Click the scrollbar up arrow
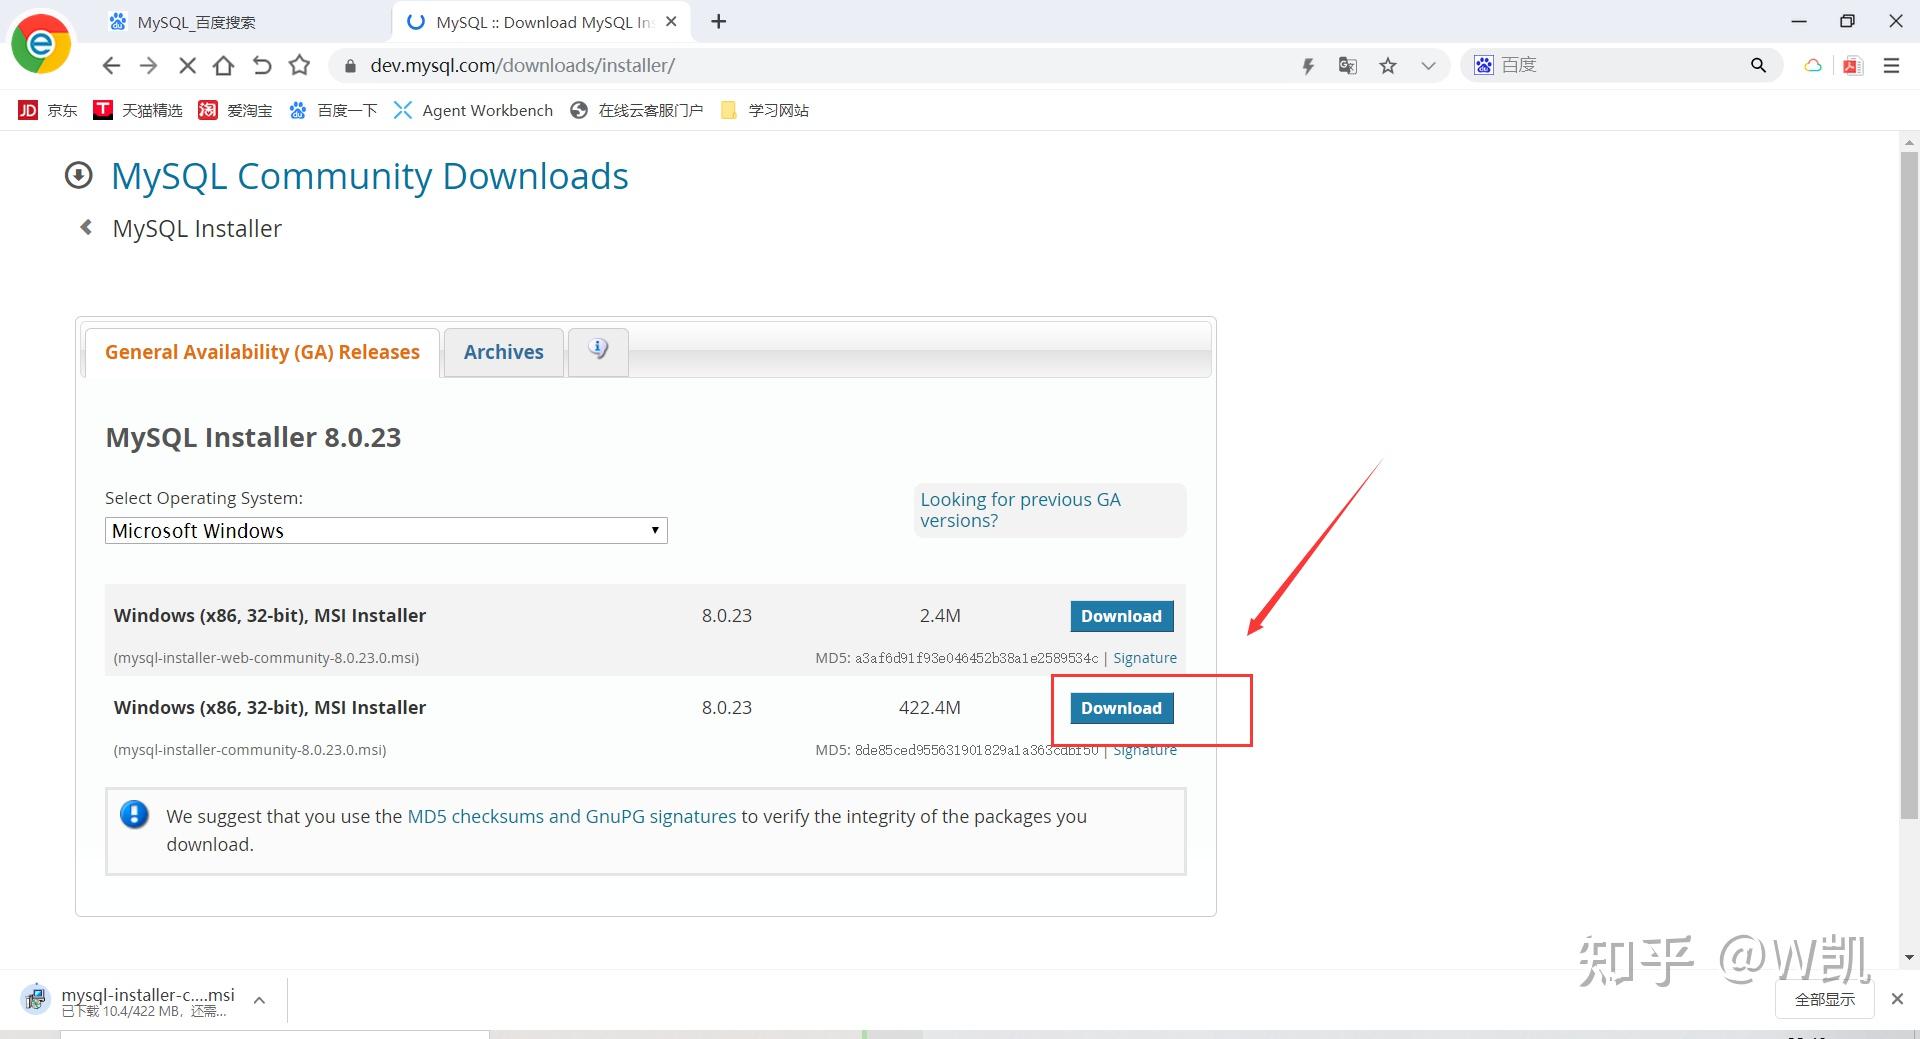 (x=1909, y=143)
